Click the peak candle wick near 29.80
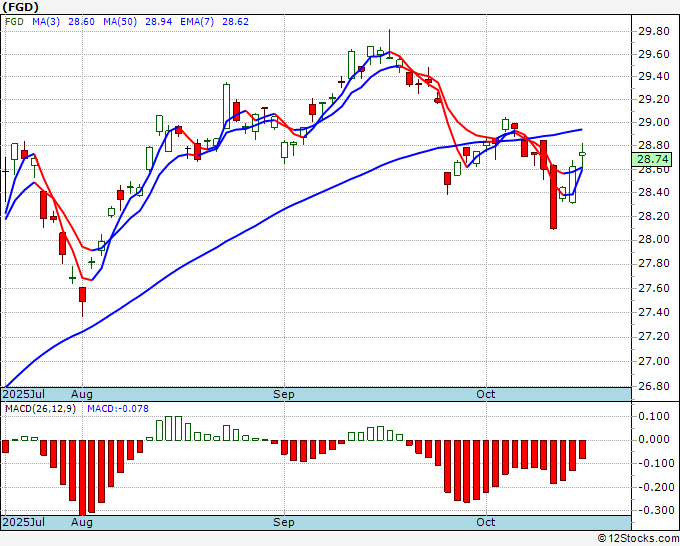This screenshot has height=546, width=680. (389, 43)
